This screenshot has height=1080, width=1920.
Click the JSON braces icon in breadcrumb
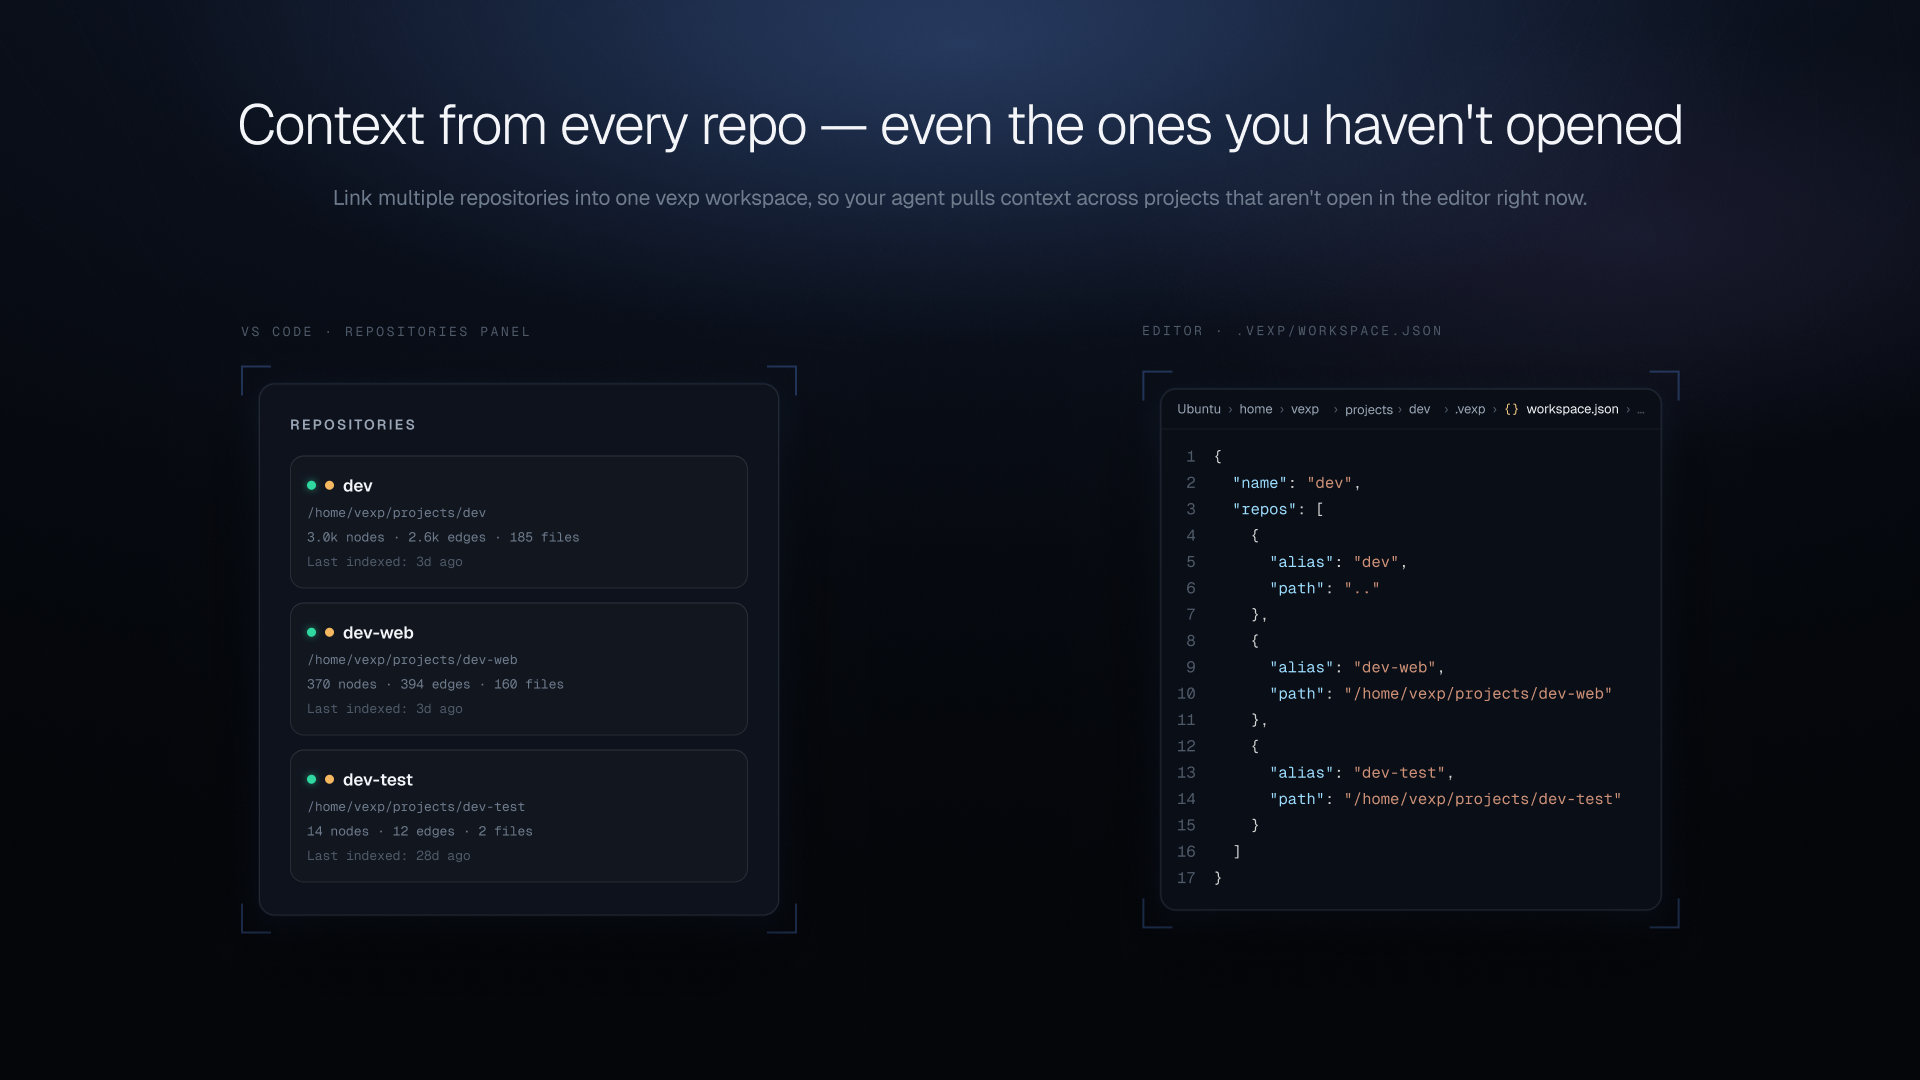point(1511,409)
